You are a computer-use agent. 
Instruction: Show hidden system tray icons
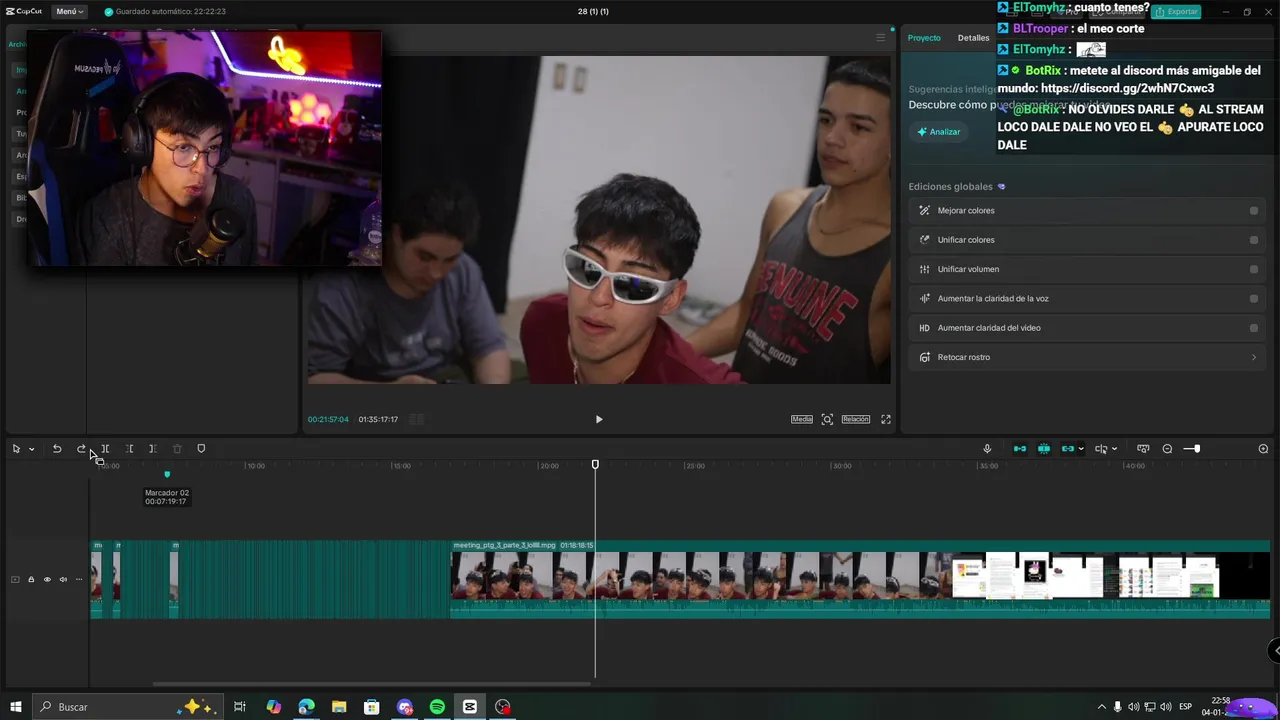point(1101,707)
